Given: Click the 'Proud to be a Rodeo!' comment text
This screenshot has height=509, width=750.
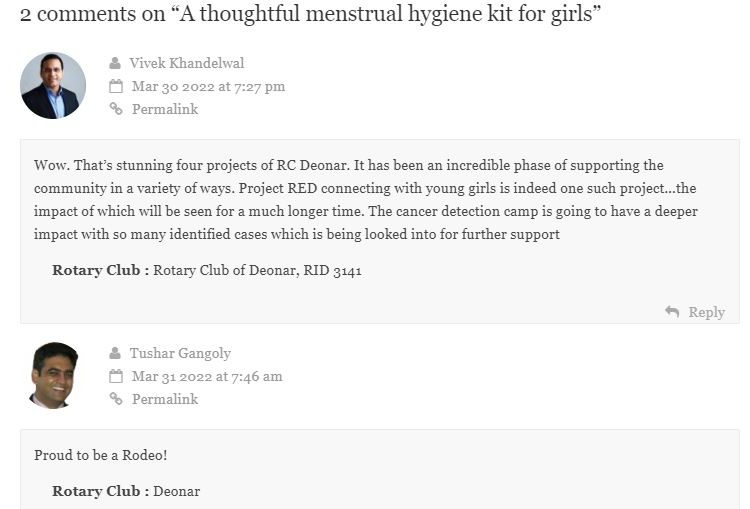Looking at the screenshot, I should tap(100, 455).
